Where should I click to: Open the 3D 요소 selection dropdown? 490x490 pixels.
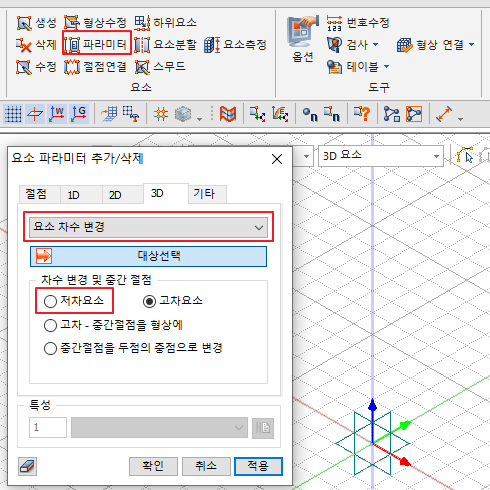point(381,156)
